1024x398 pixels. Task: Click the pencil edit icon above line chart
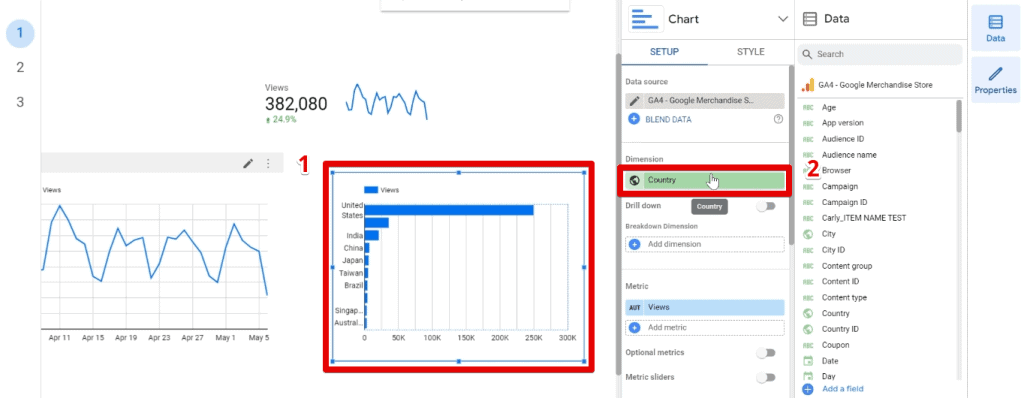[248, 163]
